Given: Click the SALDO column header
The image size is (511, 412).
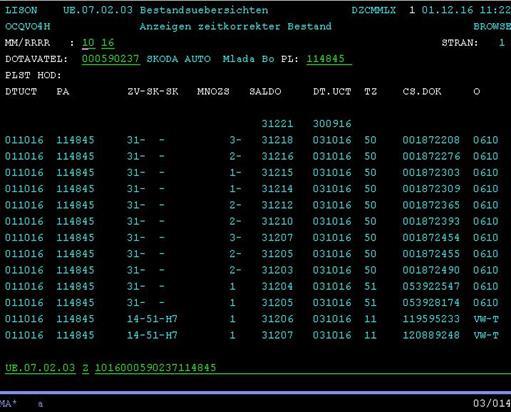Looking at the screenshot, I should pos(265,92).
